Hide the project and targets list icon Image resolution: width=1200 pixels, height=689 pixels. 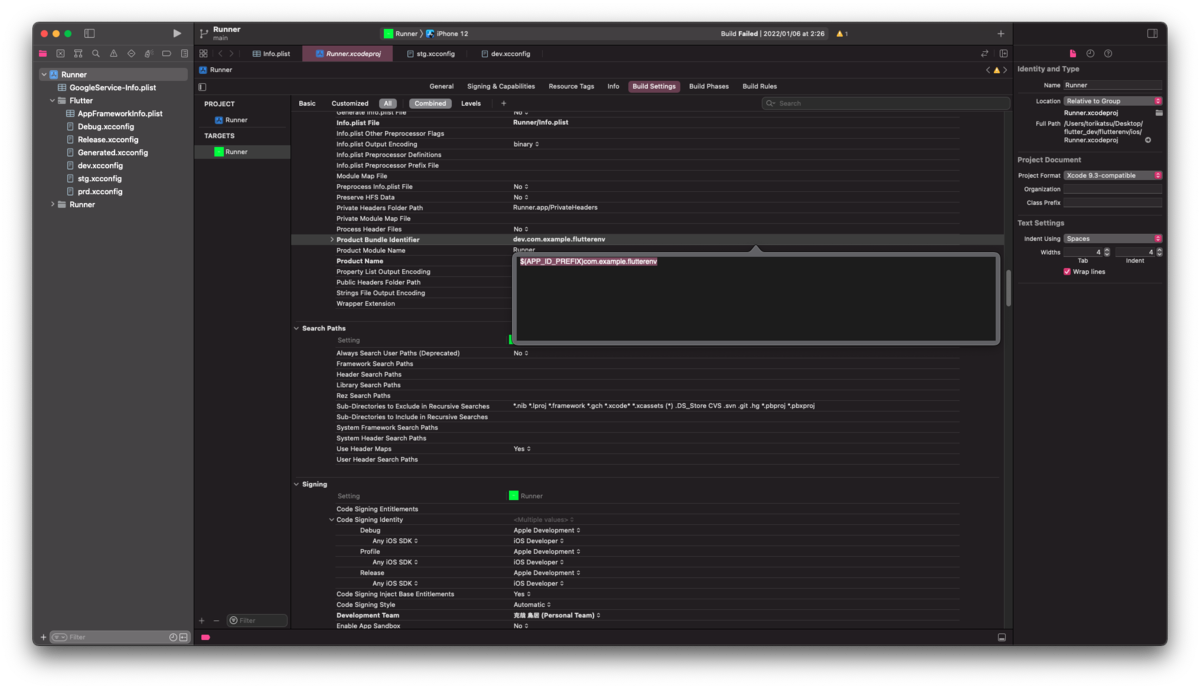tap(203, 86)
